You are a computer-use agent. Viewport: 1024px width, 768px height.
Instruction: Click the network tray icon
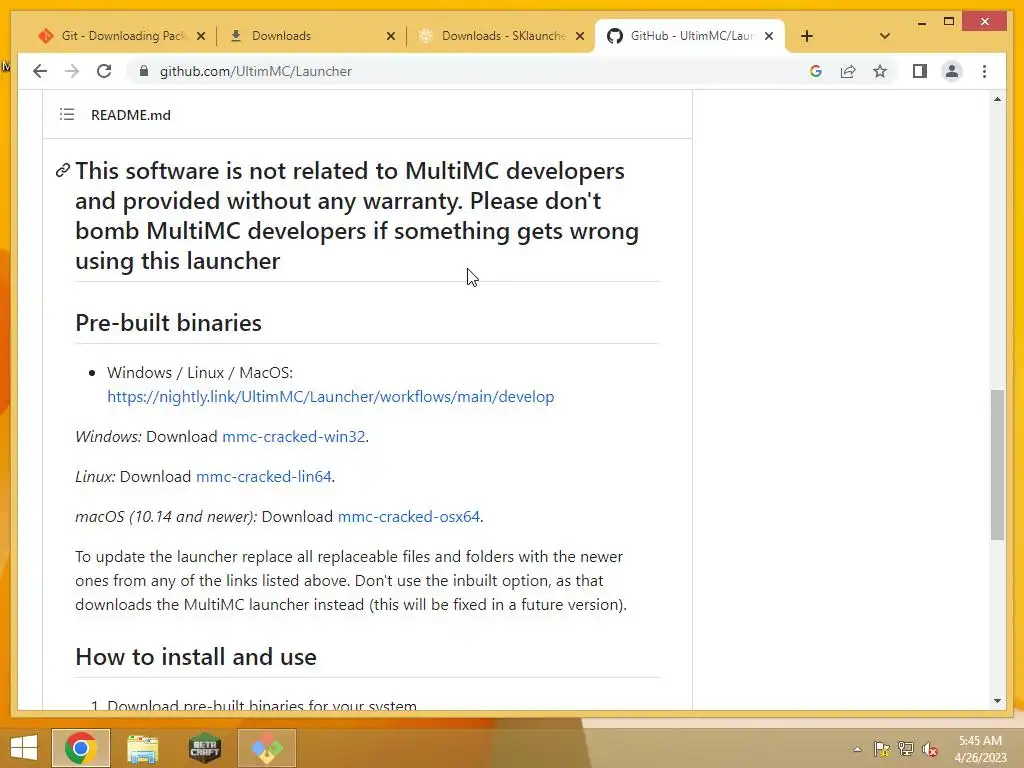[x=906, y=749]
